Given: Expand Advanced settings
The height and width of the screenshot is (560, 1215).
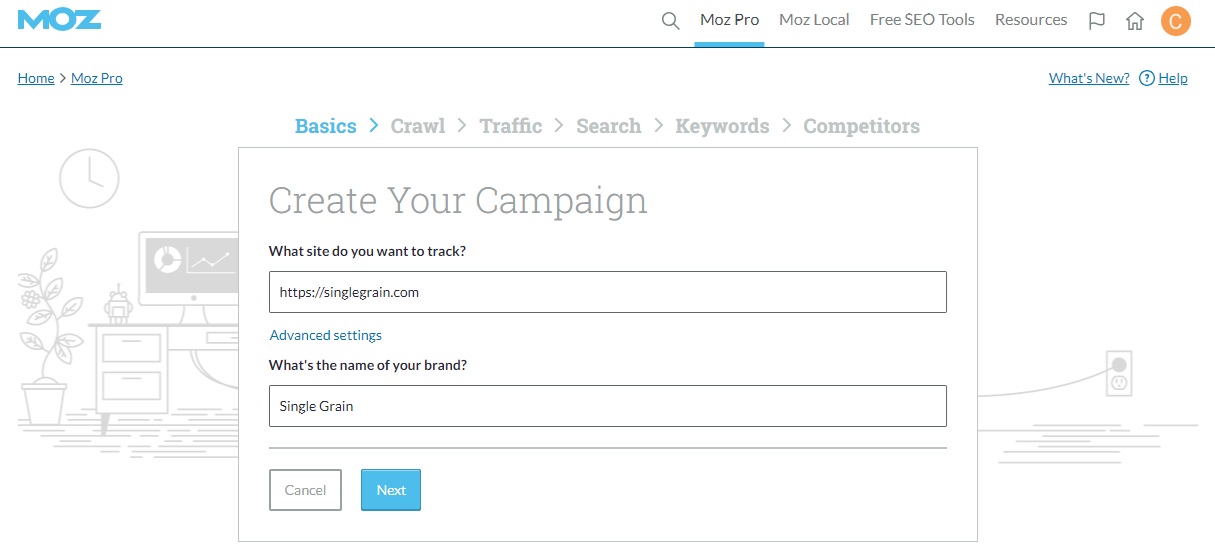Looking at the screenshot, I should 326,335.
